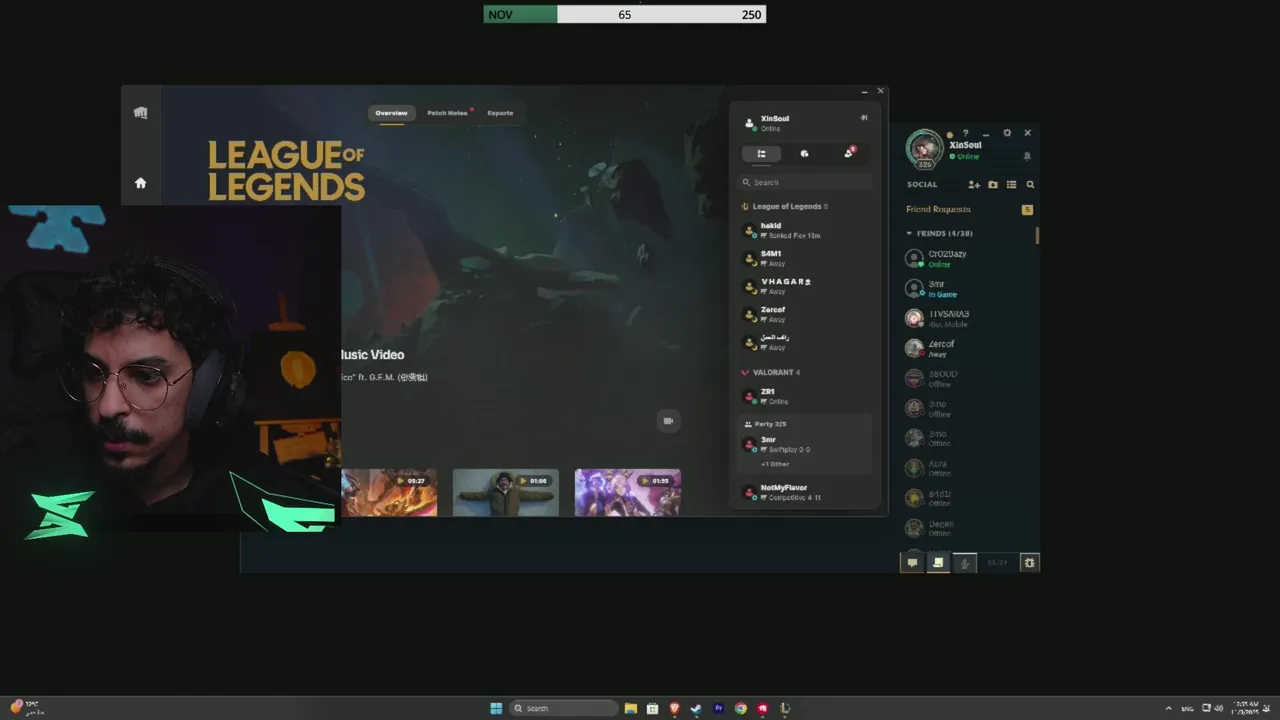This screenshot has height=720, width=1280.
Task: Open the Patch Notes tab
Action: [x=447, y=113]
